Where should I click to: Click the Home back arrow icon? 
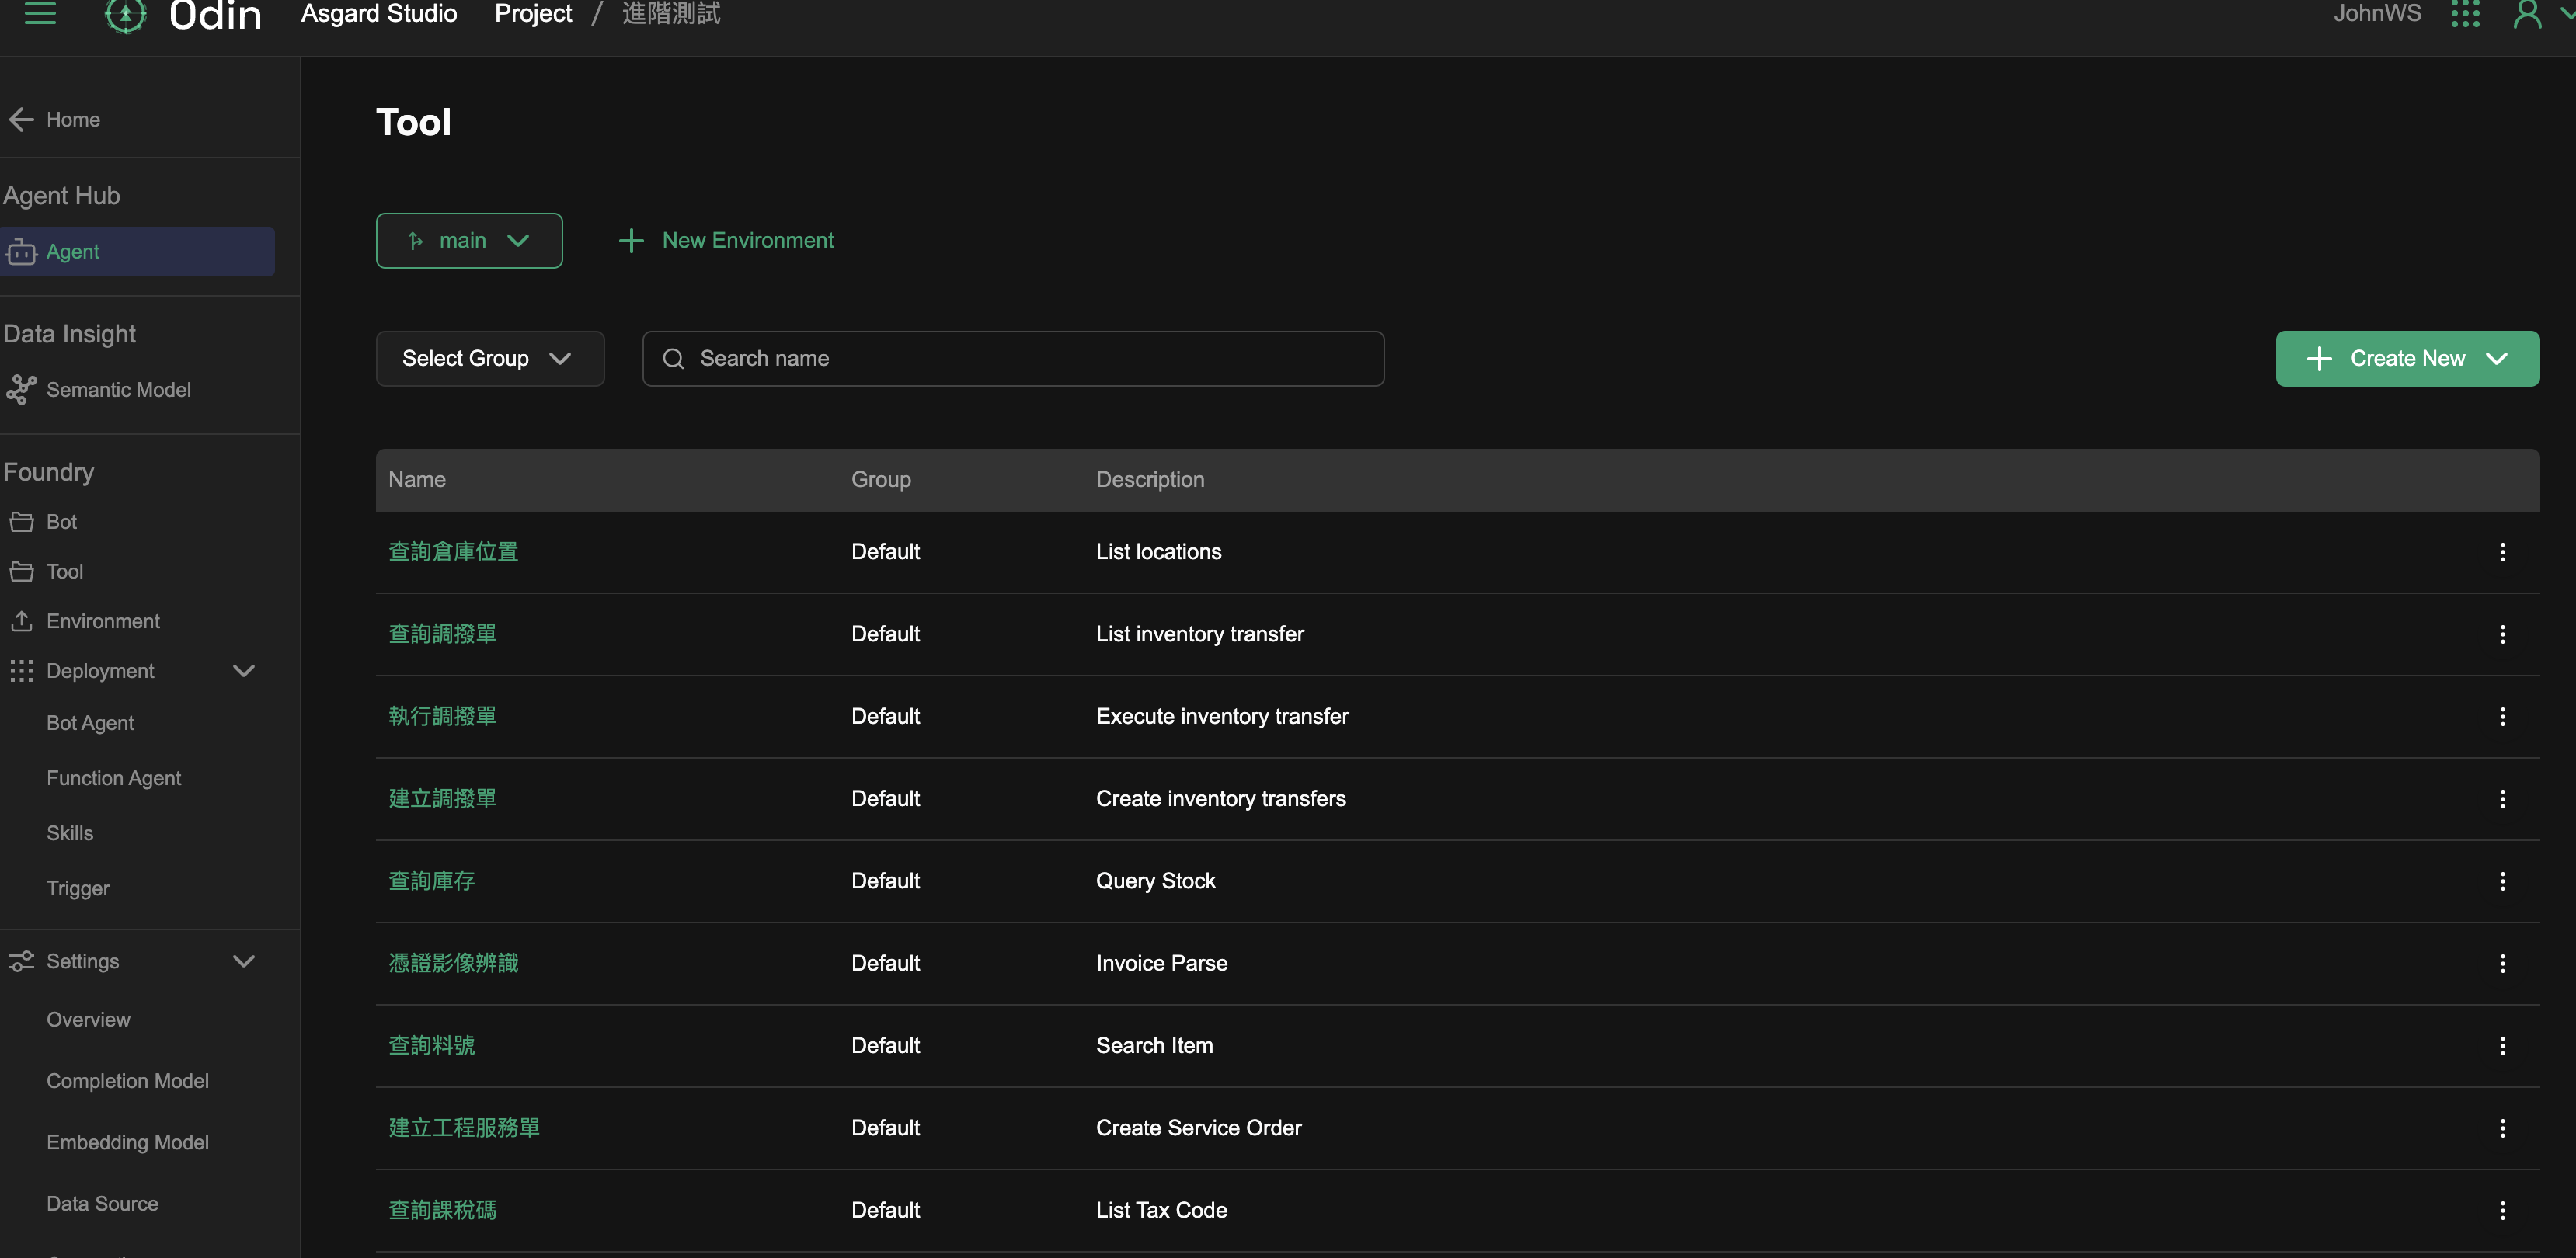(22, 119)
